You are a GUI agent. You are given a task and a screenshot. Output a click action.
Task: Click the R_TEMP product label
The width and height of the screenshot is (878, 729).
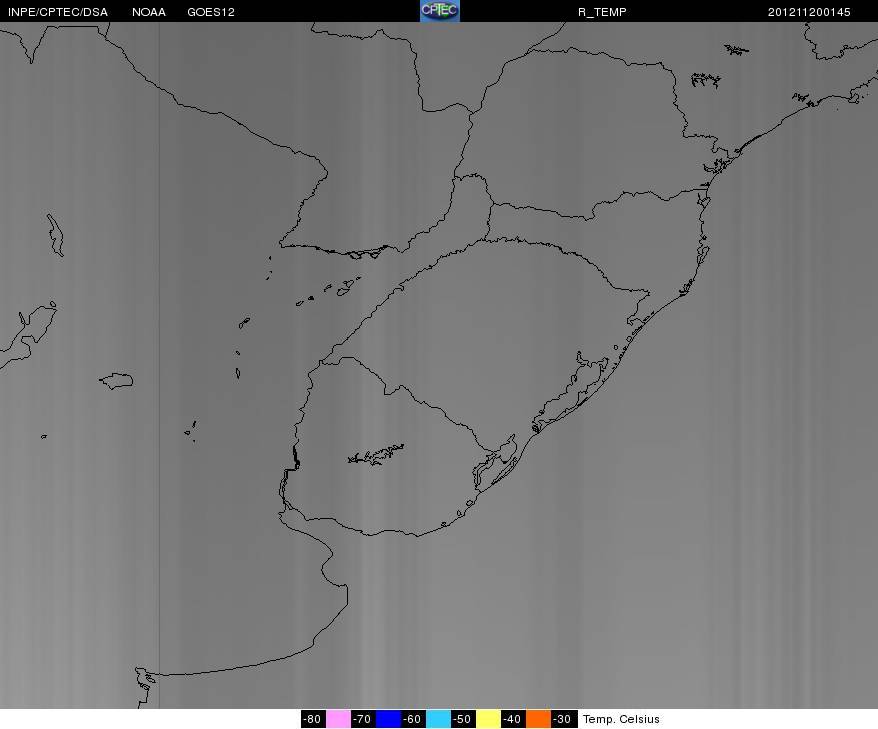click(x=602, y=12)
